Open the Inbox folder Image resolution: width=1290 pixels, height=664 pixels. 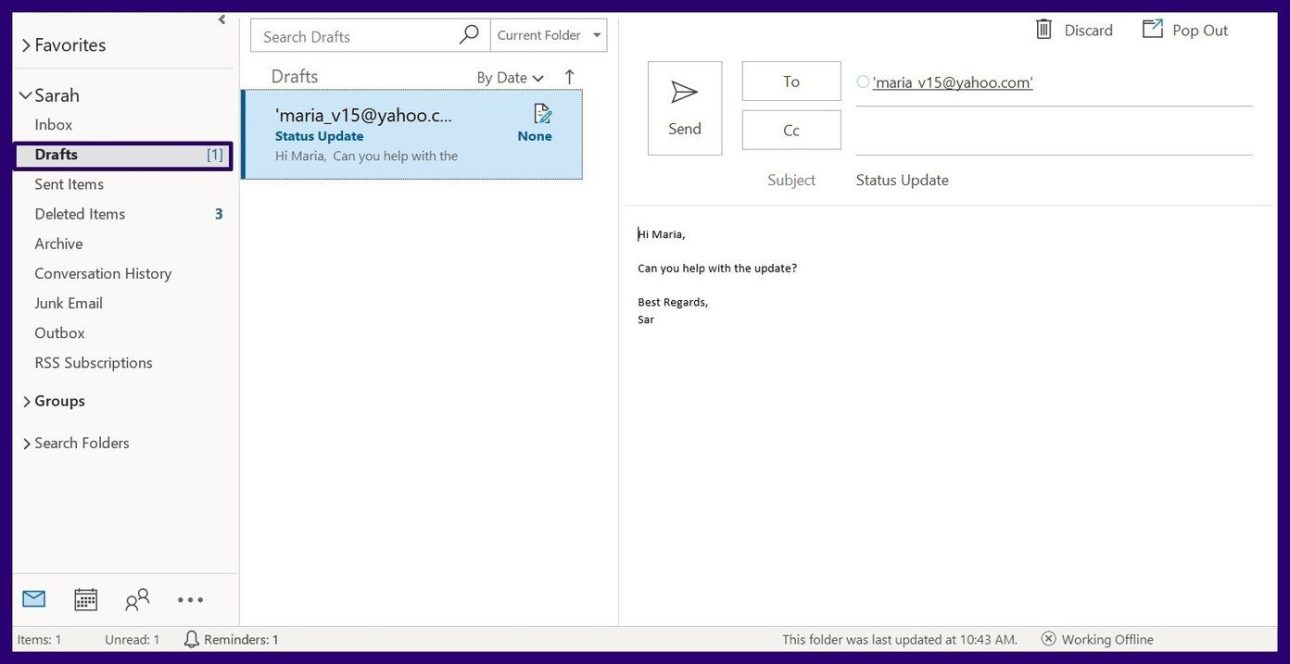click(x=54, y=125)
